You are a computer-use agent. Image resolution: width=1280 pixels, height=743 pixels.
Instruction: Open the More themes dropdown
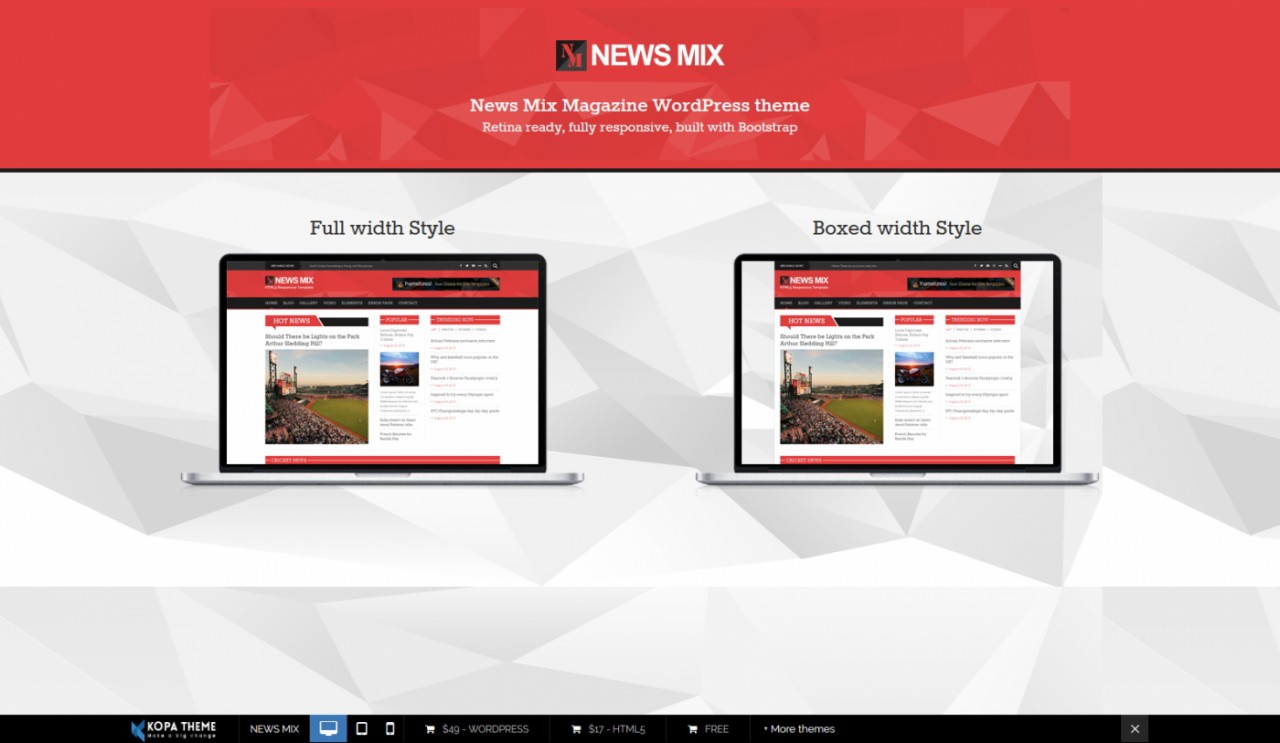[x=799, y=729]
